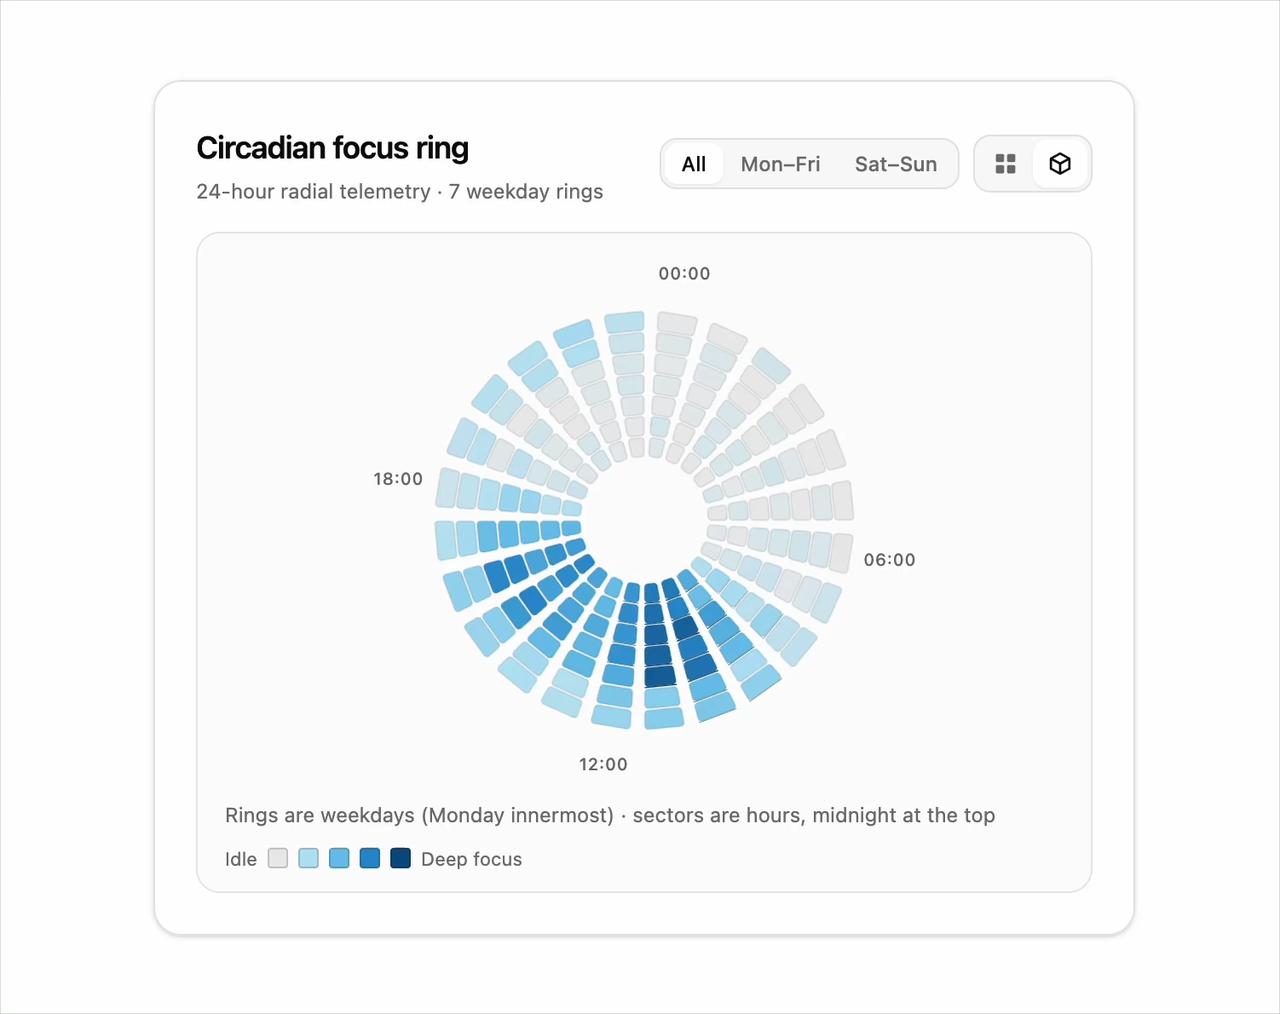
Task: Click the lightest blue legend swatch
Action: [x=309, y=858]
